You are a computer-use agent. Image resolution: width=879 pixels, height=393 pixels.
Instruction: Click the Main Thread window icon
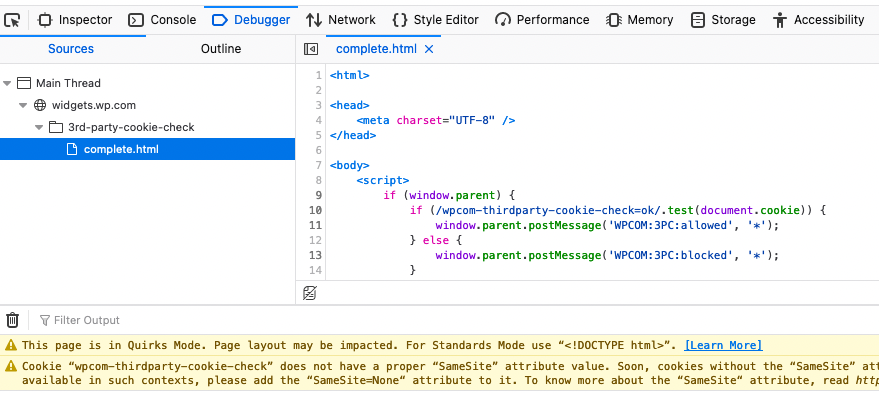click(x=24, y=83)
